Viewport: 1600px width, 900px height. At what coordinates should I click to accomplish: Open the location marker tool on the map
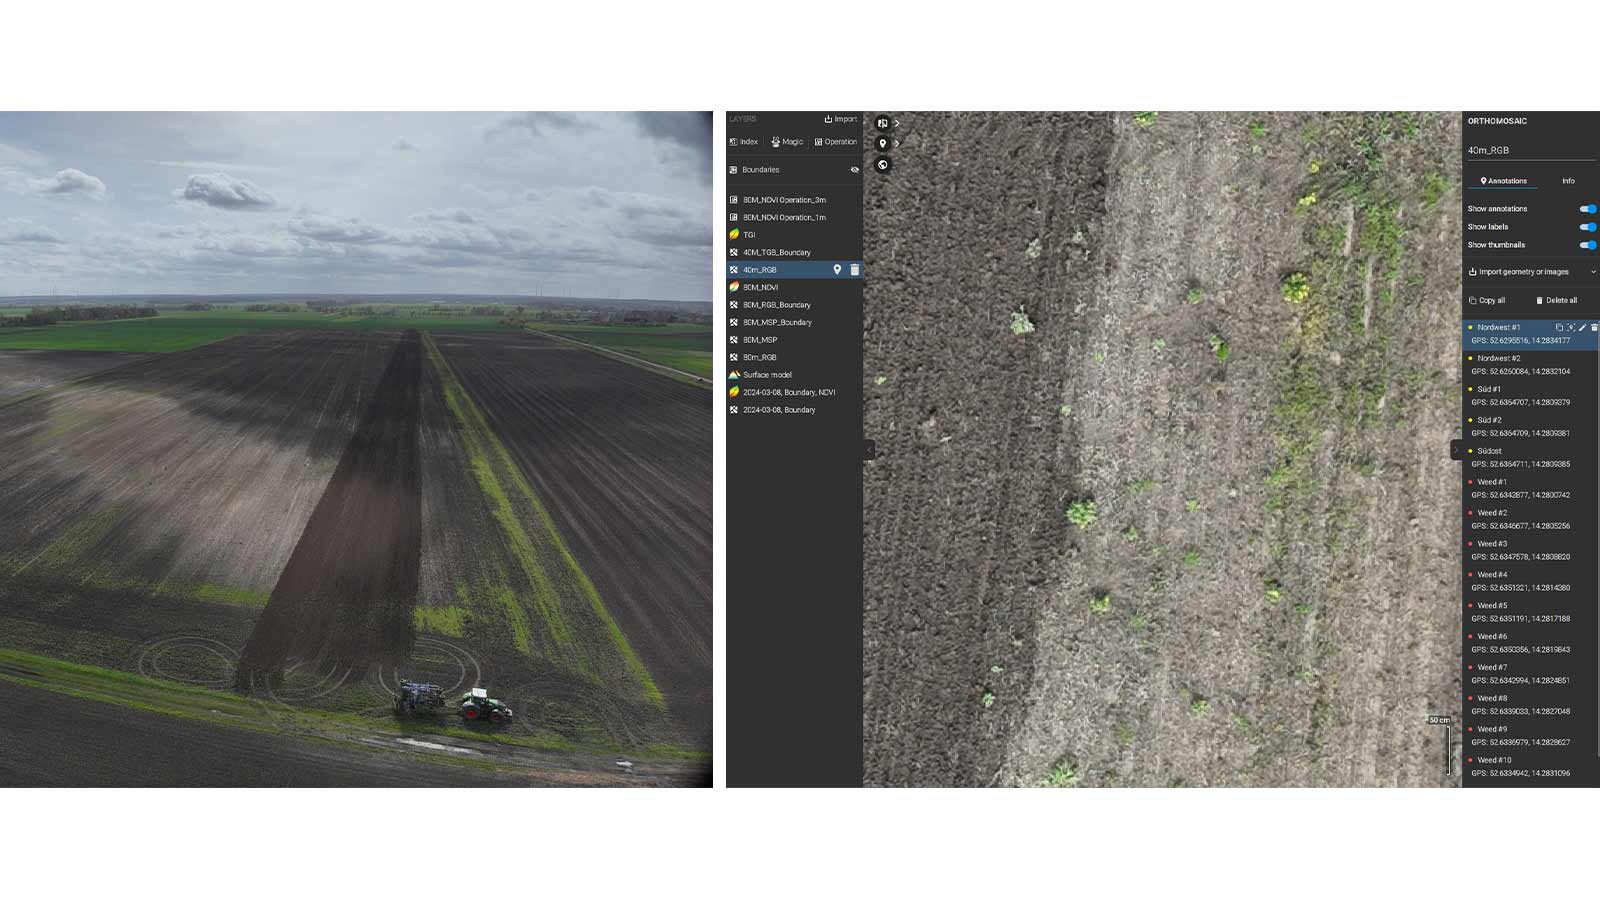pyautogui.click(x=882, y=144)
